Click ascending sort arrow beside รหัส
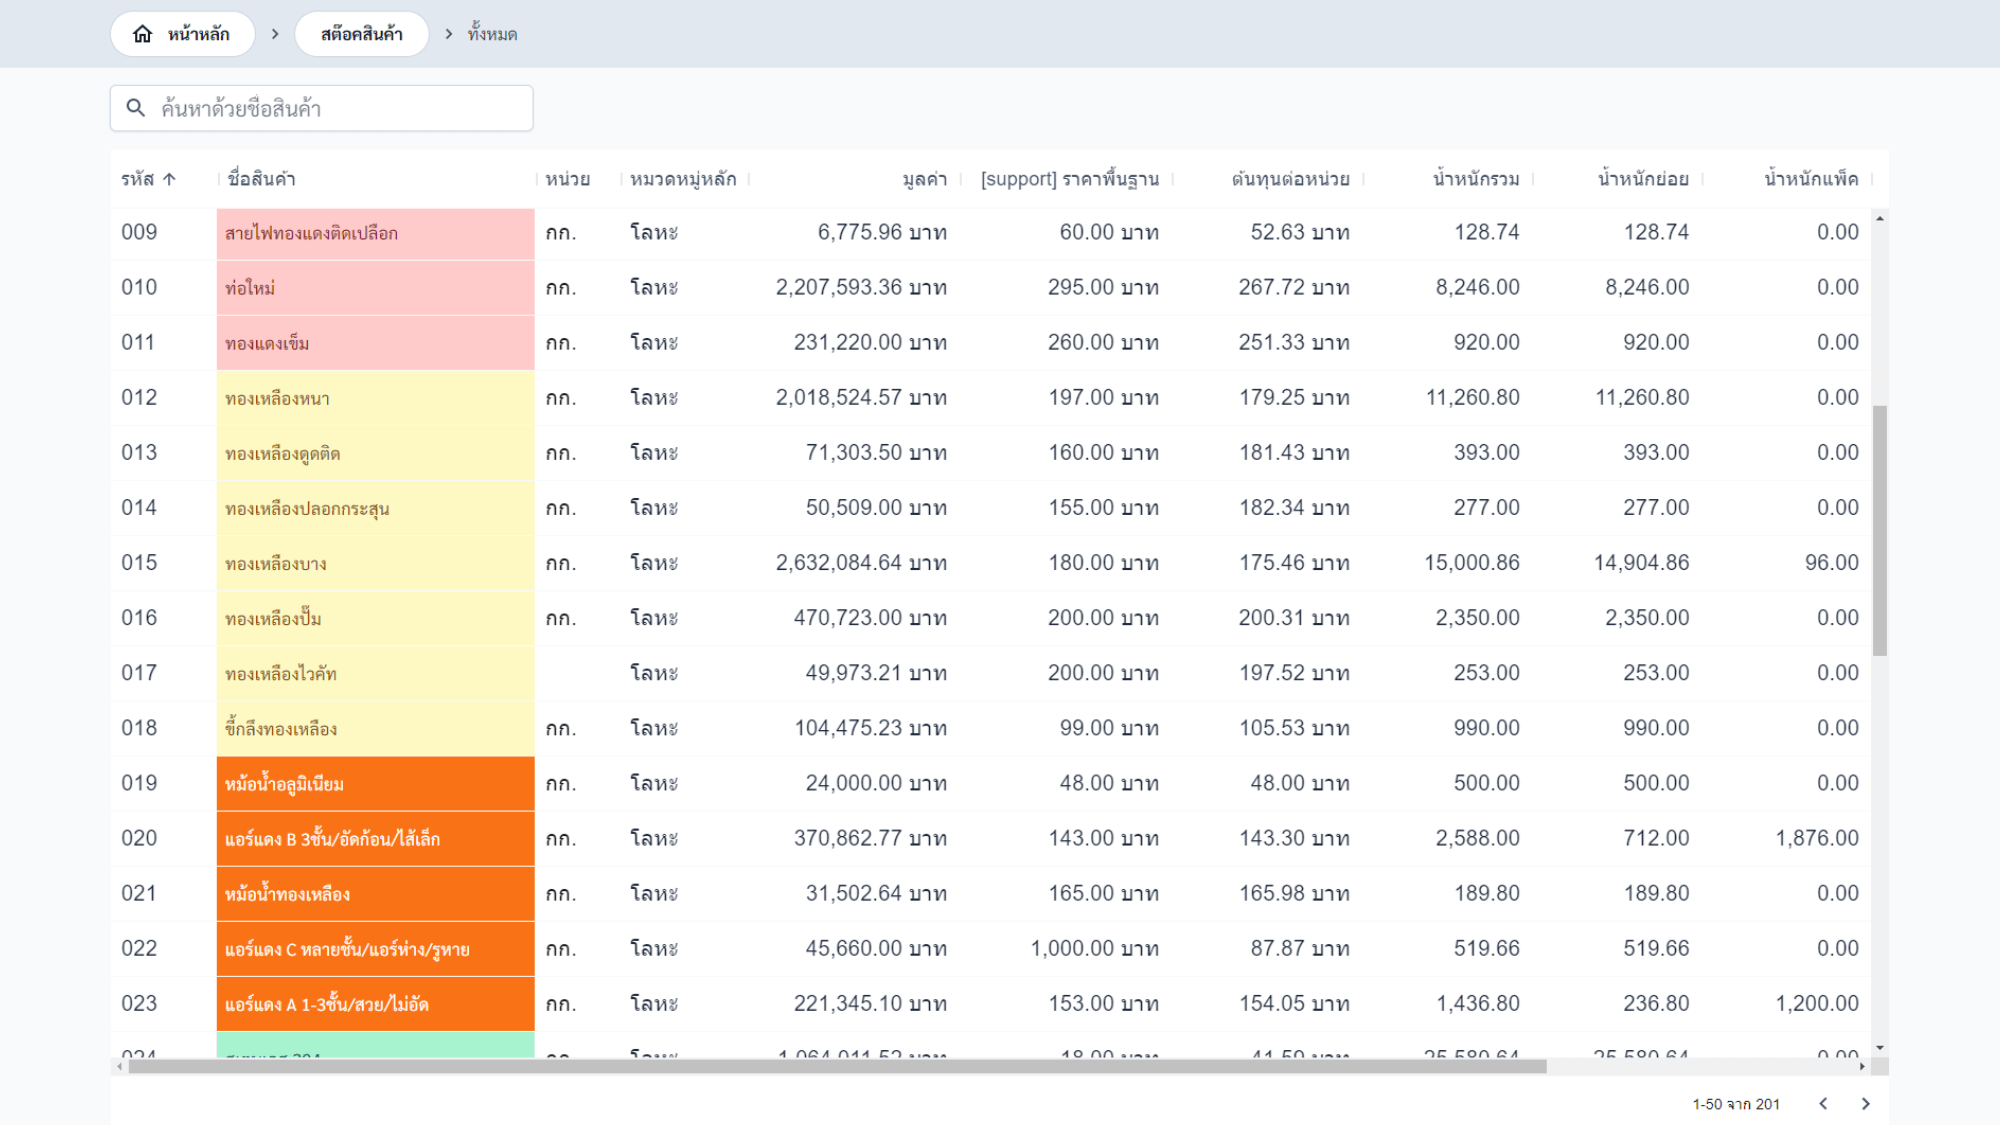 click(x=170, y=179)
